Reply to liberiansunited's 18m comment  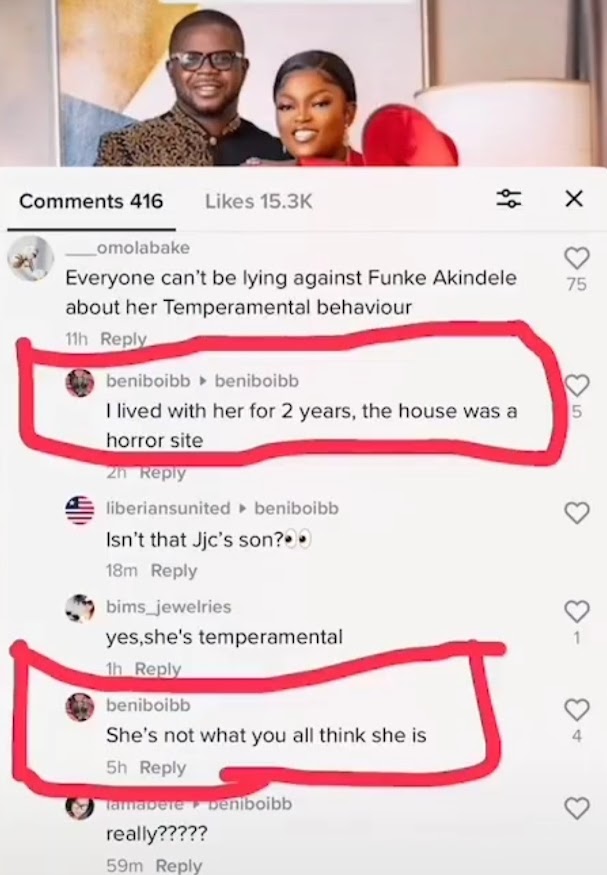[174, 570]
